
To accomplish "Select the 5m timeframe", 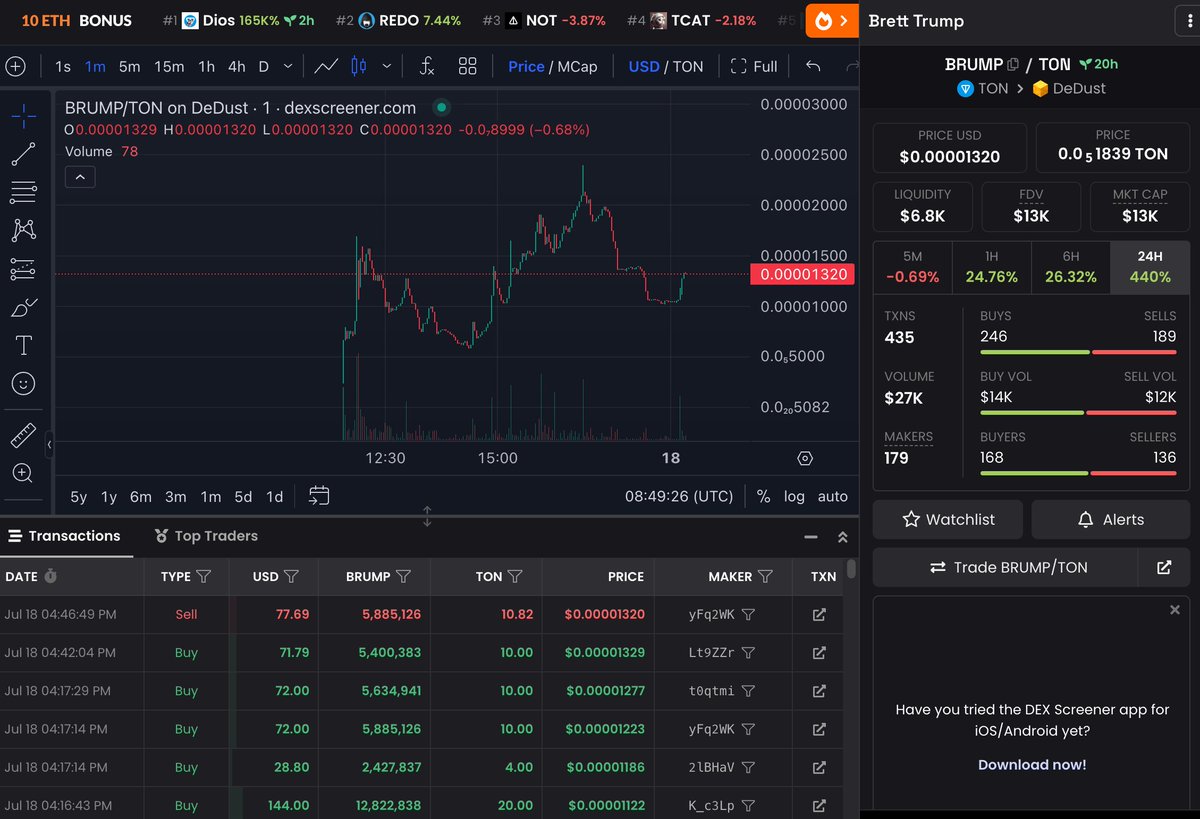I will click(x=129, y=66).
